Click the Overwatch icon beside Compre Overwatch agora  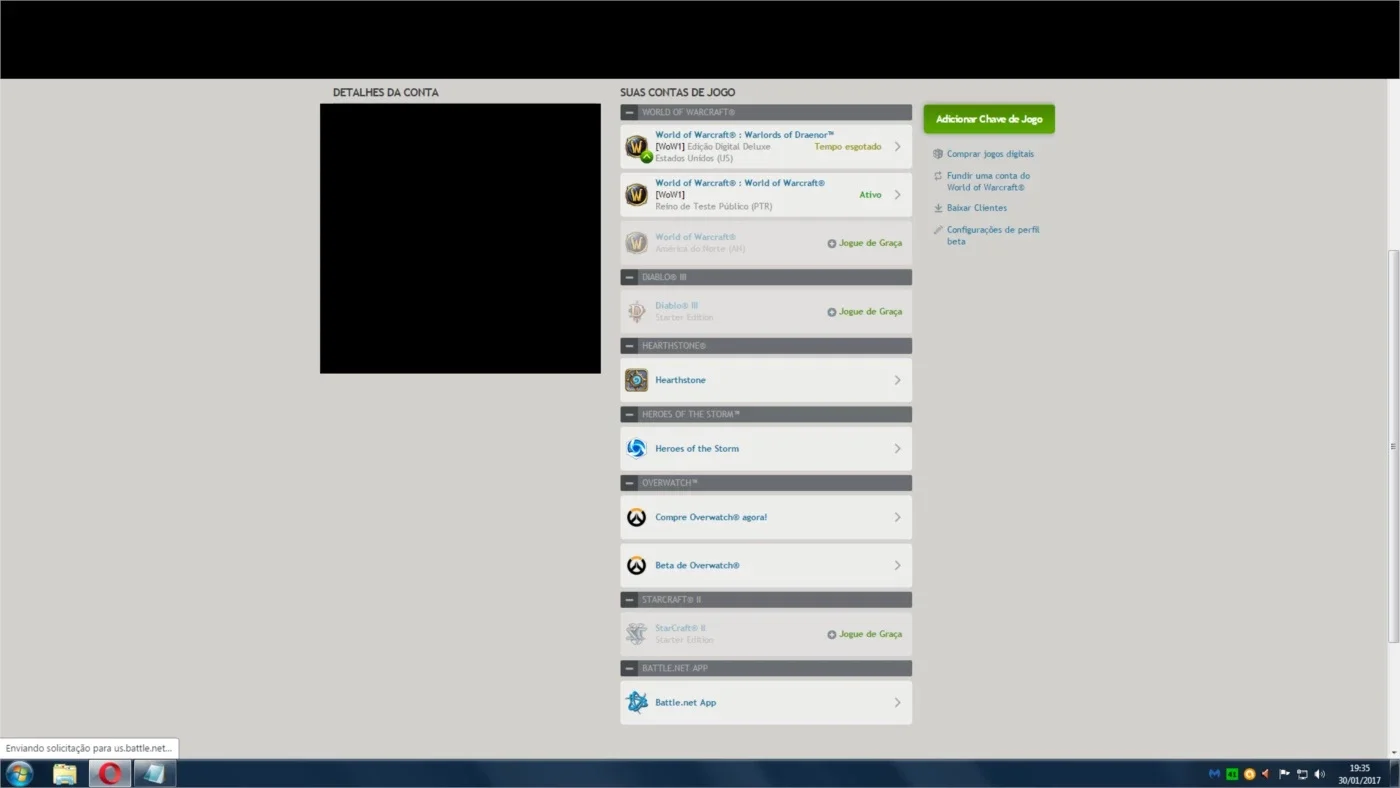coord(637,517)
